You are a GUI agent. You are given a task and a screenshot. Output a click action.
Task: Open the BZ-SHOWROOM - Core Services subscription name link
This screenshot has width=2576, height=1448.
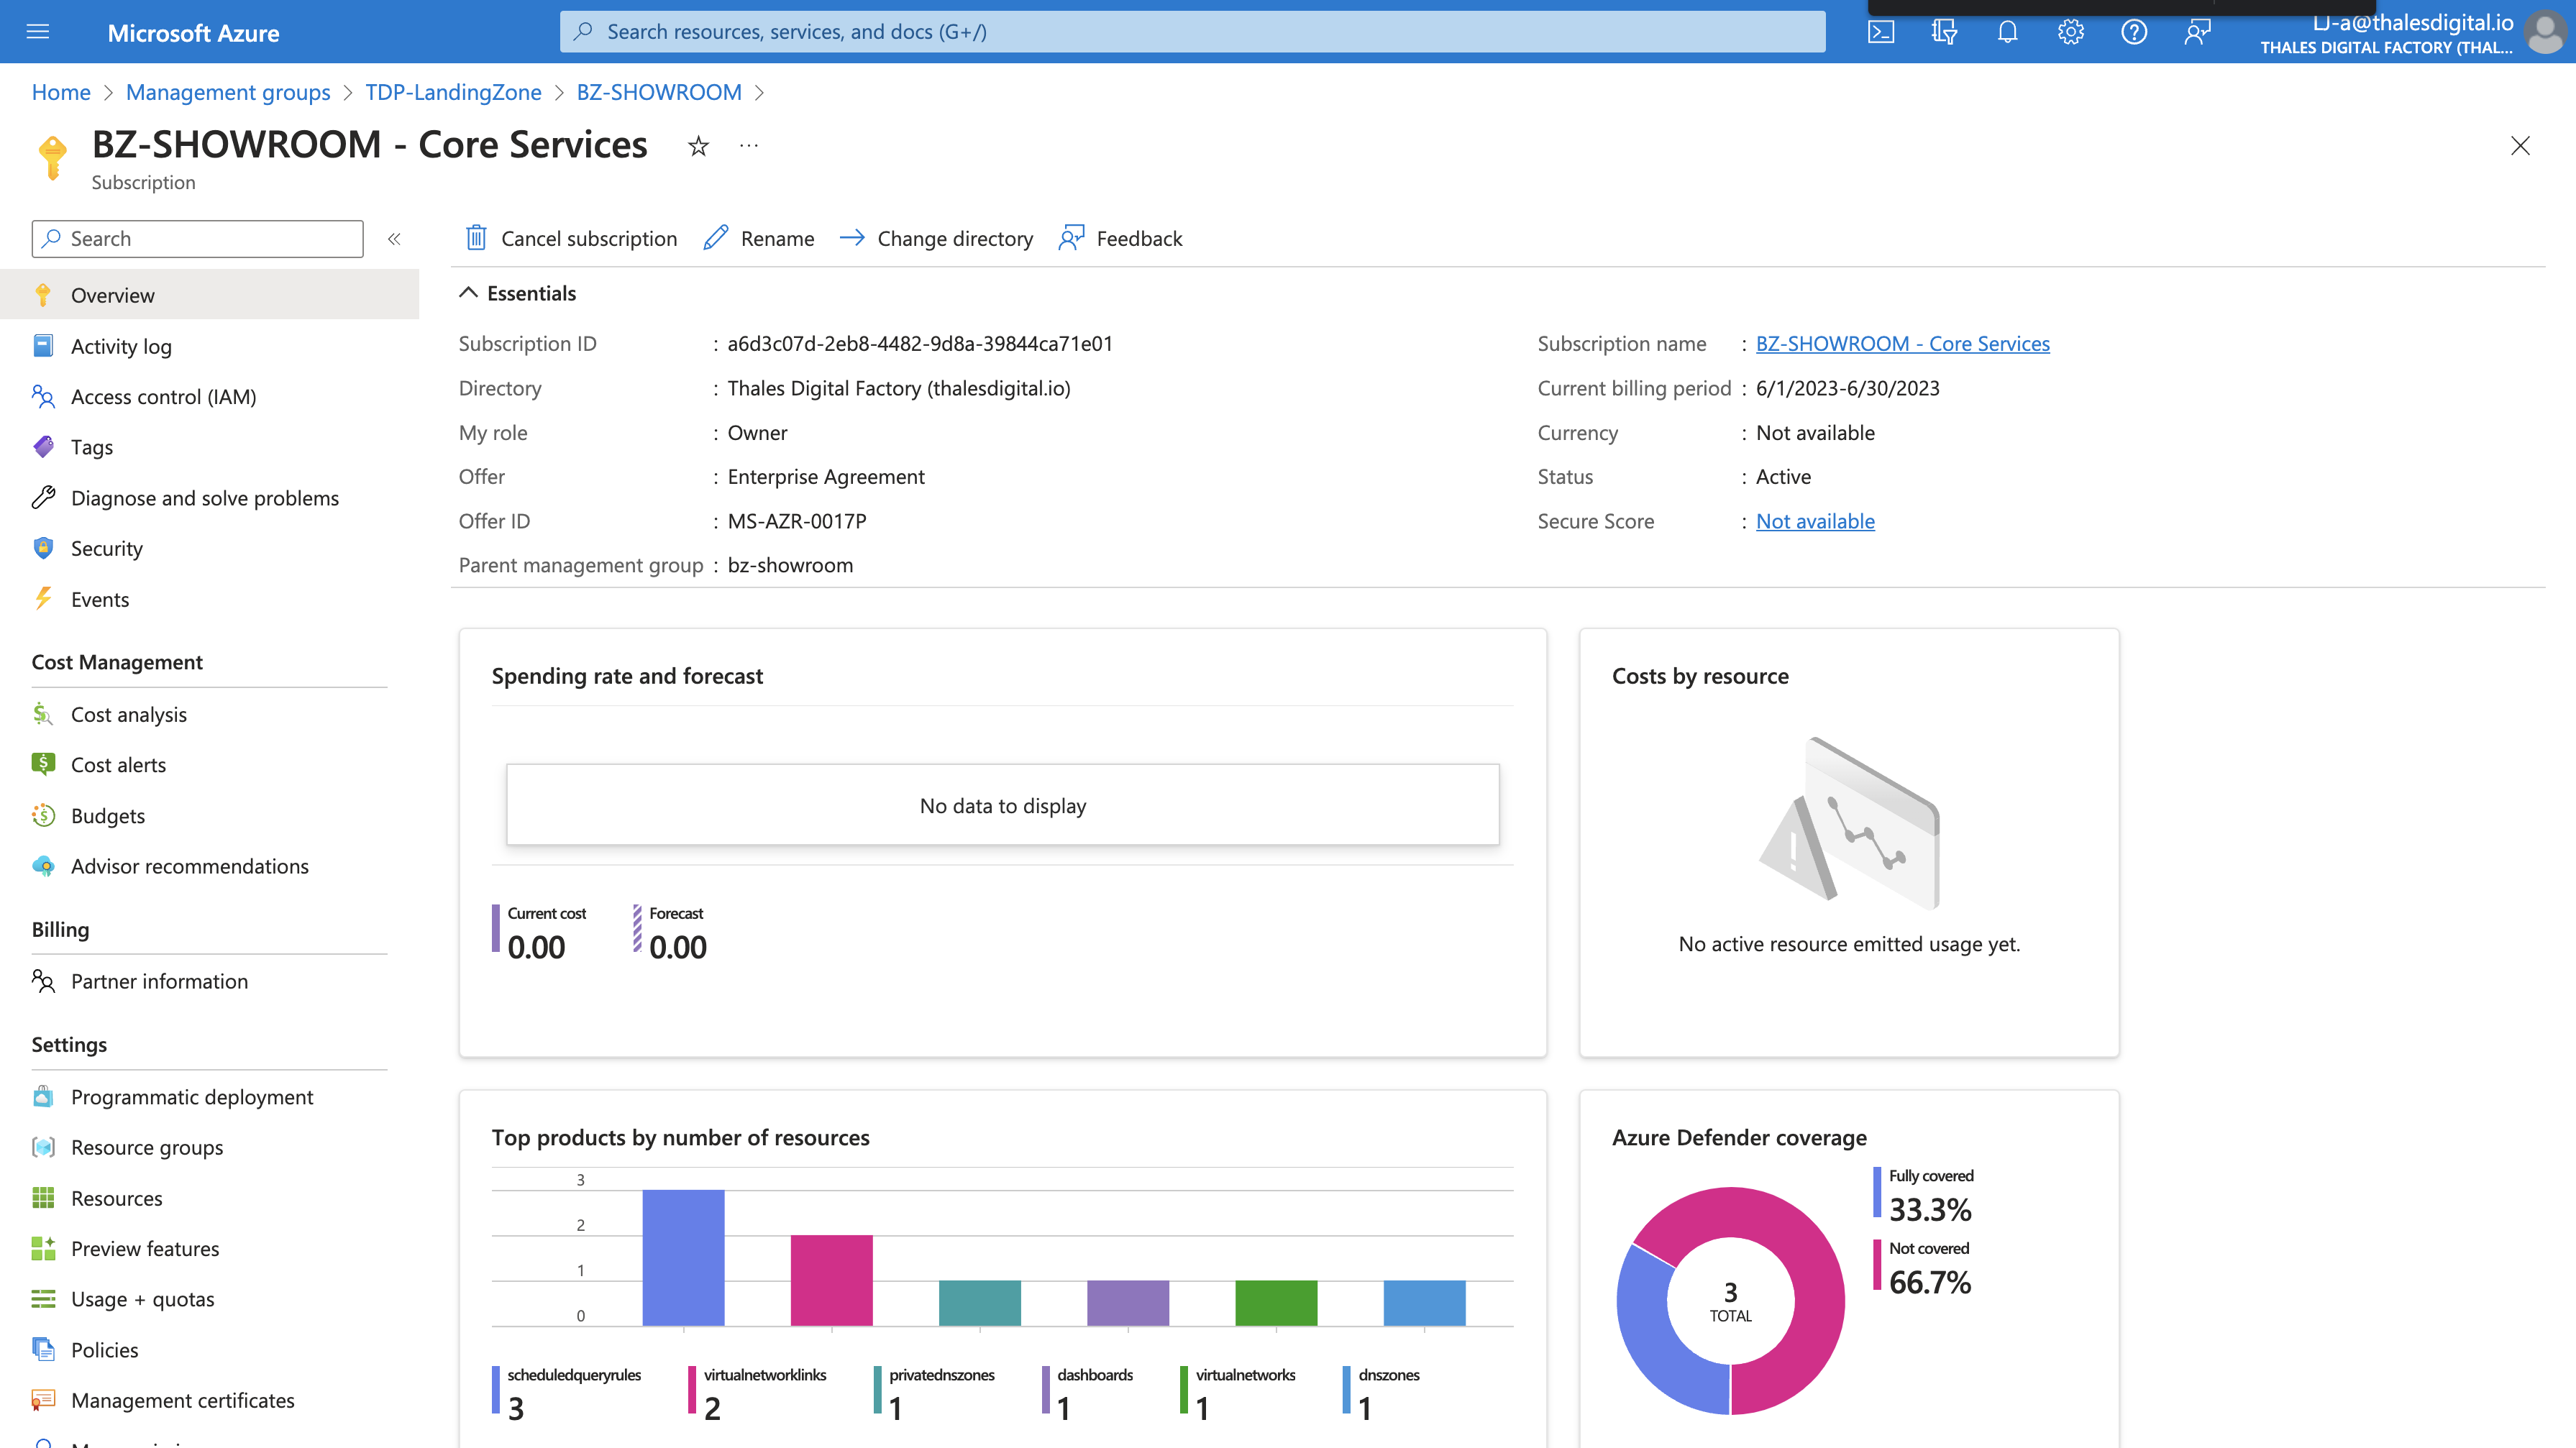point(1902,343)
